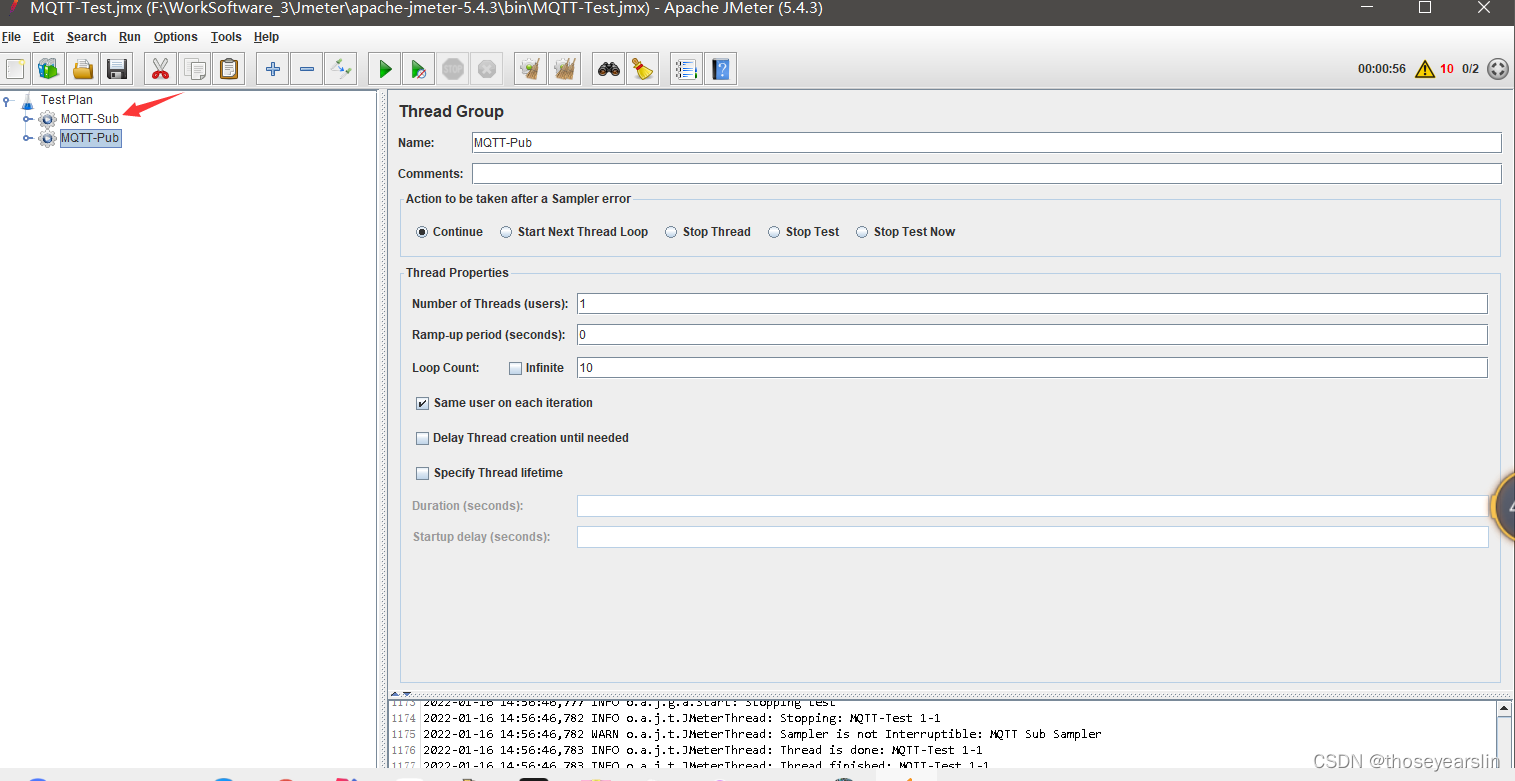1515x781 pixels.
Task: Click the Duration (seconds) field
Action: pos(1032,506)
